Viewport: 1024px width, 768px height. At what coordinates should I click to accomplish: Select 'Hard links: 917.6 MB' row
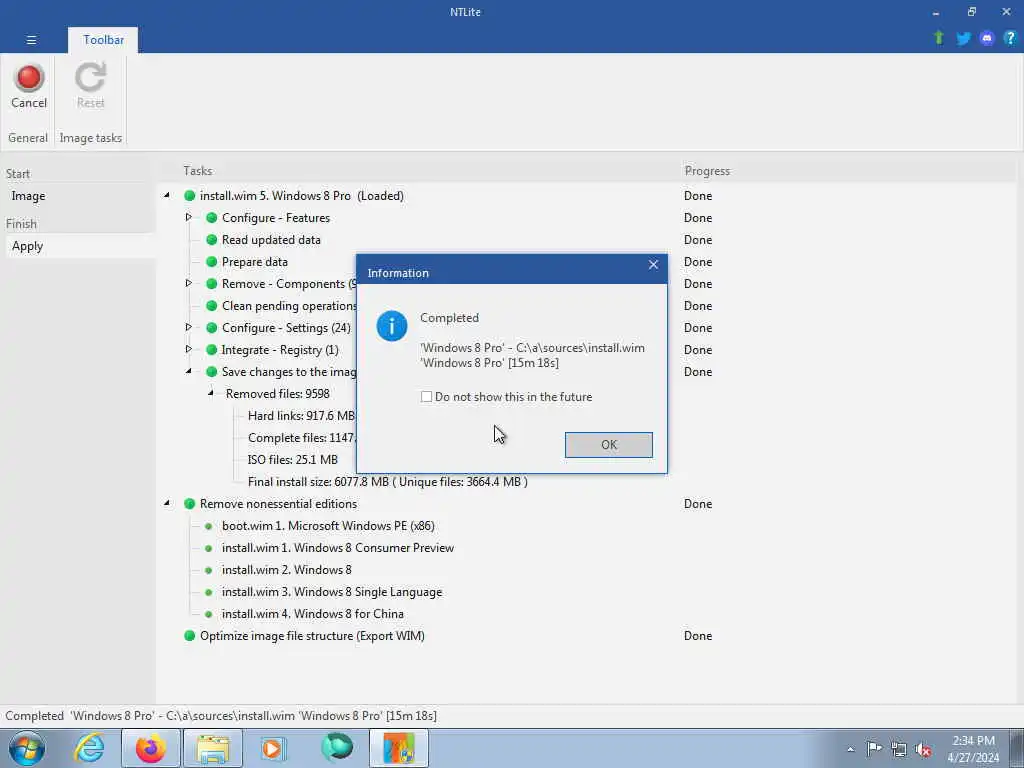301,415
